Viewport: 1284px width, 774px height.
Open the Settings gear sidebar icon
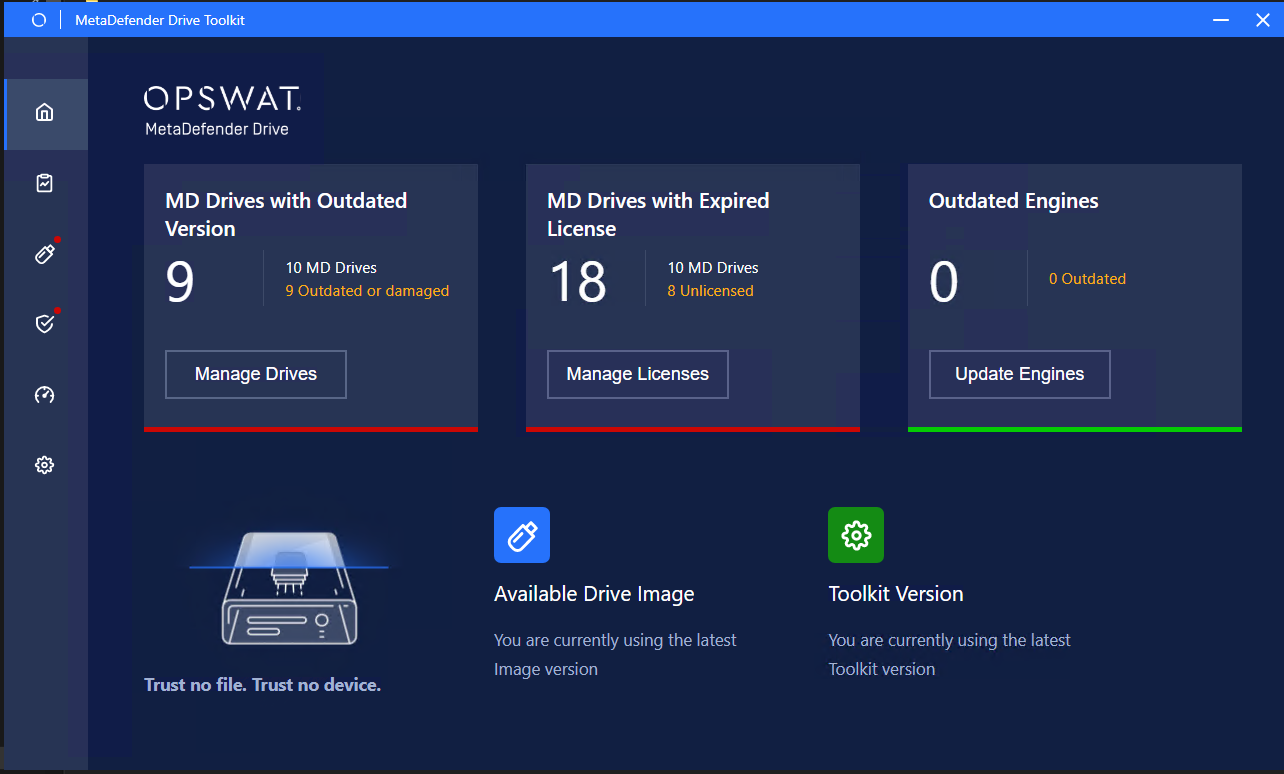click(x=44, y=465)
